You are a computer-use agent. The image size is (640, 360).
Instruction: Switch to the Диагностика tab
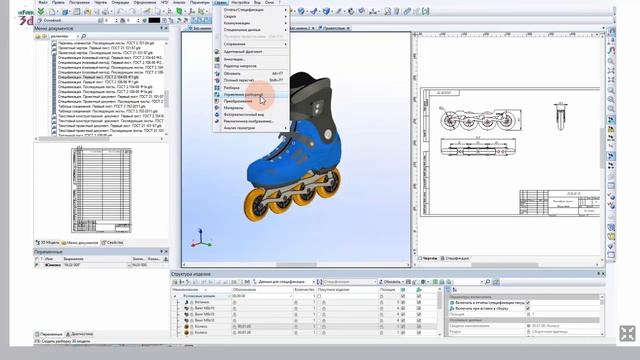(80, 334)
